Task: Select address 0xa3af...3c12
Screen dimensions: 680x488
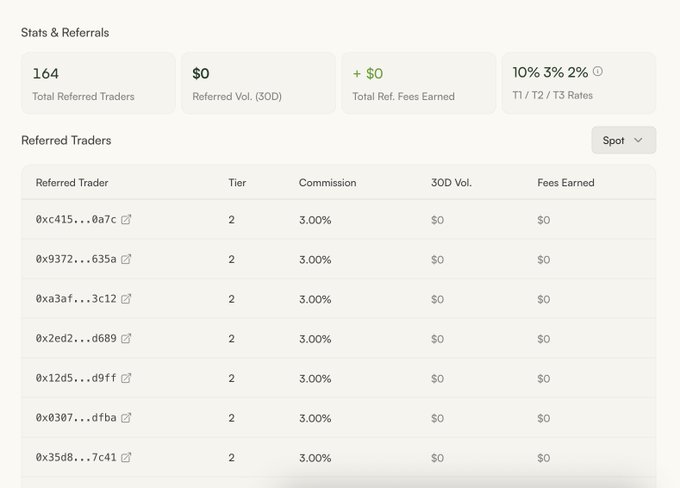Action: pos(76,299)
